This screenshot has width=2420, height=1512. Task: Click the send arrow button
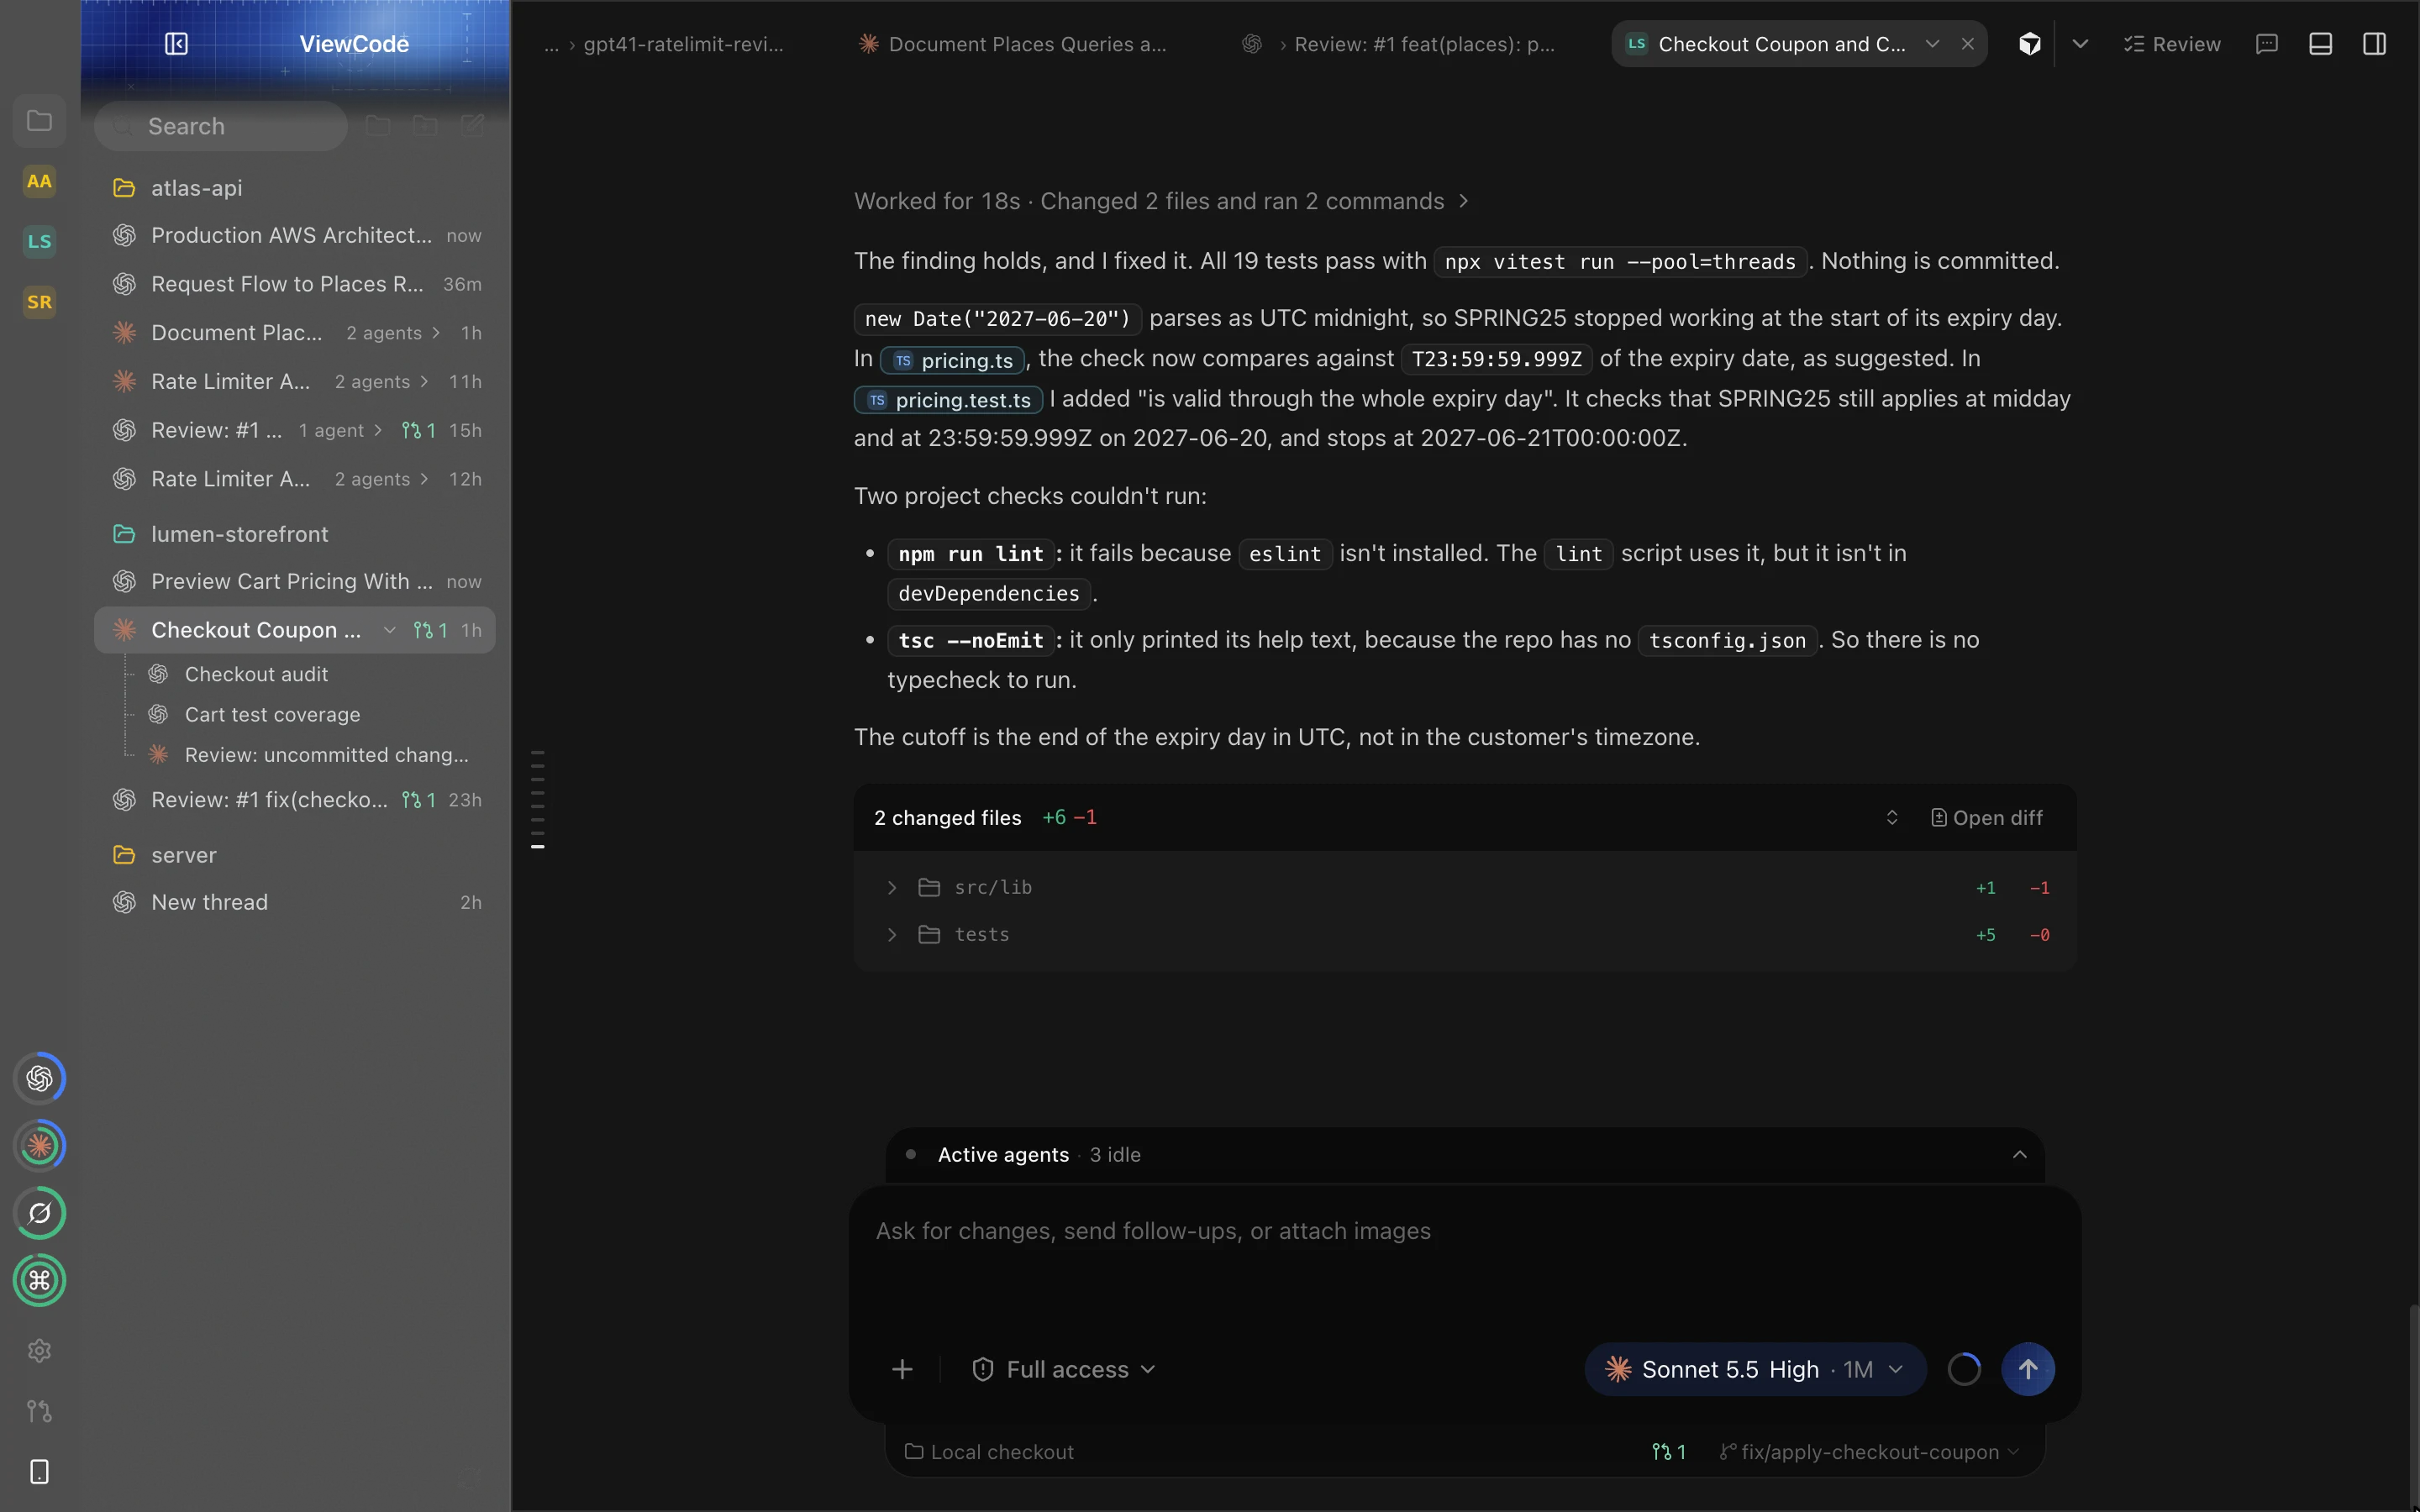pos(2027,1369)
